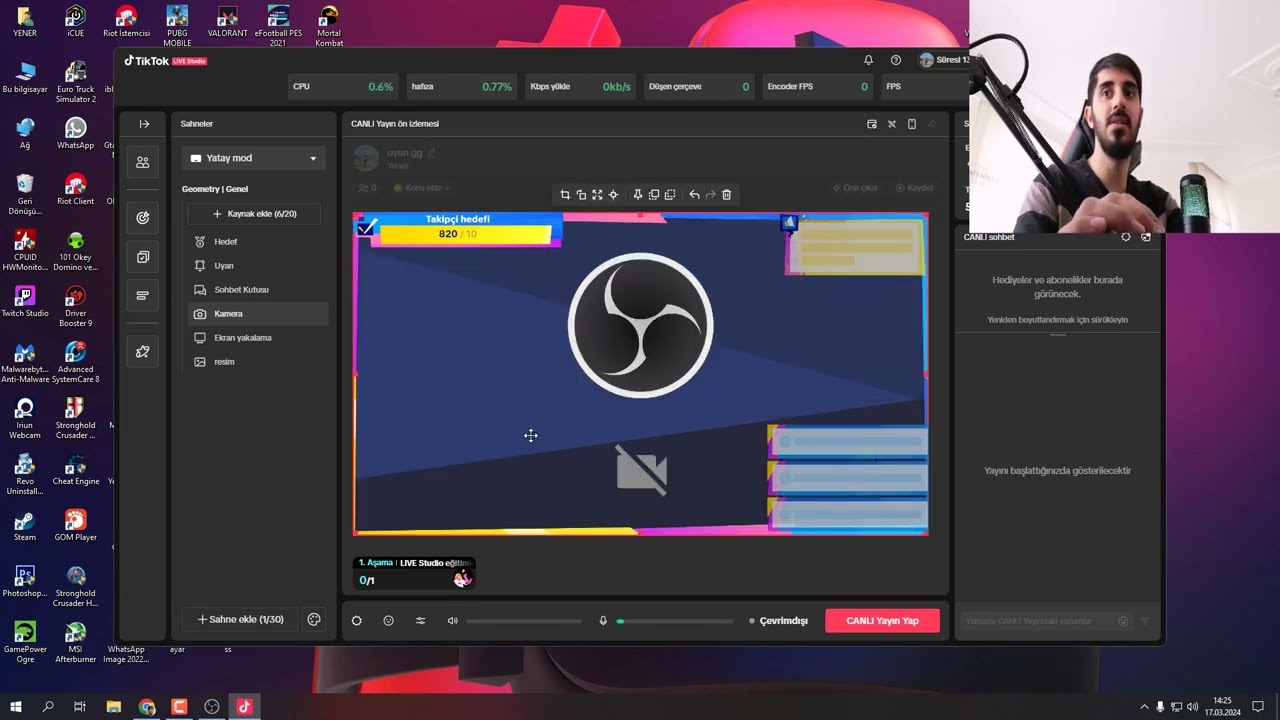Viewport: 1280px width, 720px height.
Task: Delete selected source with trash icon
Action: click(x=727, y=195)
